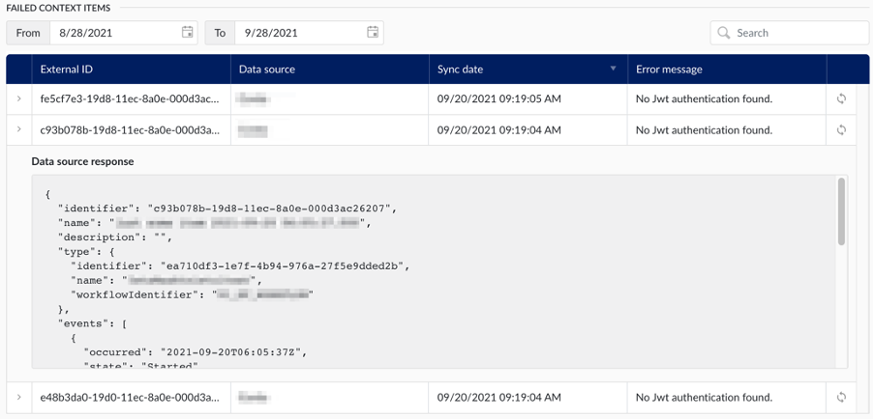
Task: Expand the fe5cf7e3 row details
Action: [18, 99]
